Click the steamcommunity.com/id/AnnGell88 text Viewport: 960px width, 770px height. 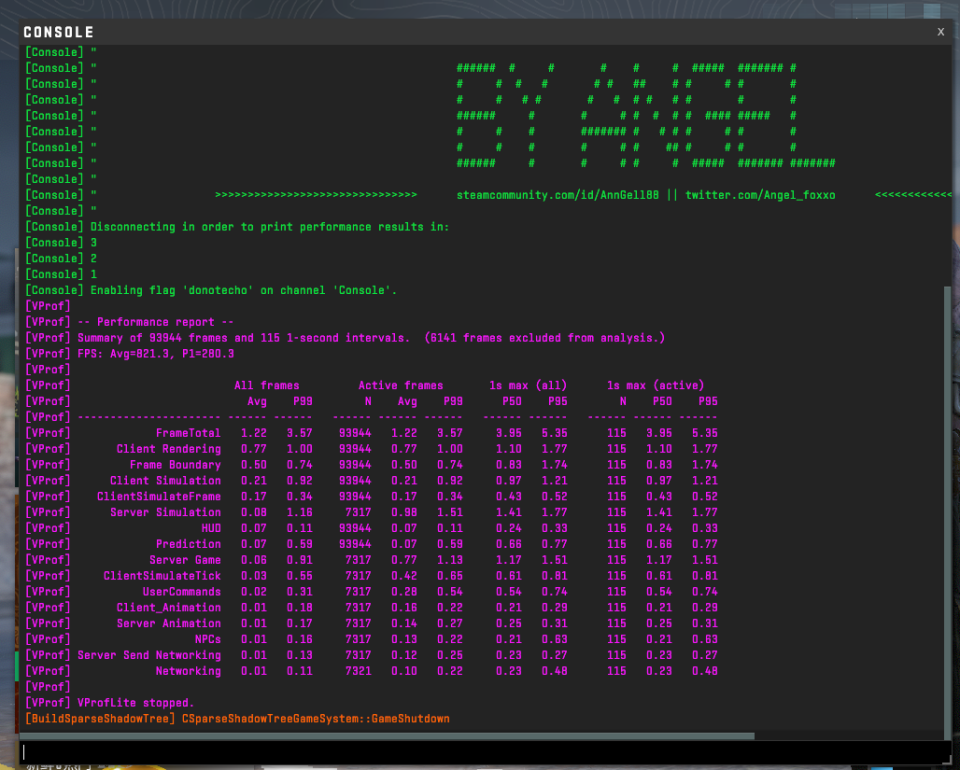tap(558, 195)
